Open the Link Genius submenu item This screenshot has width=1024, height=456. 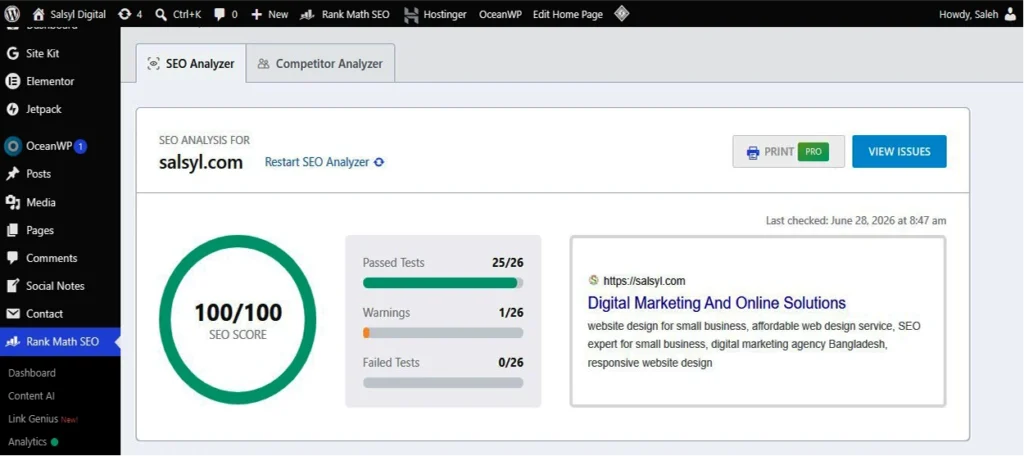tap(43, 419)
